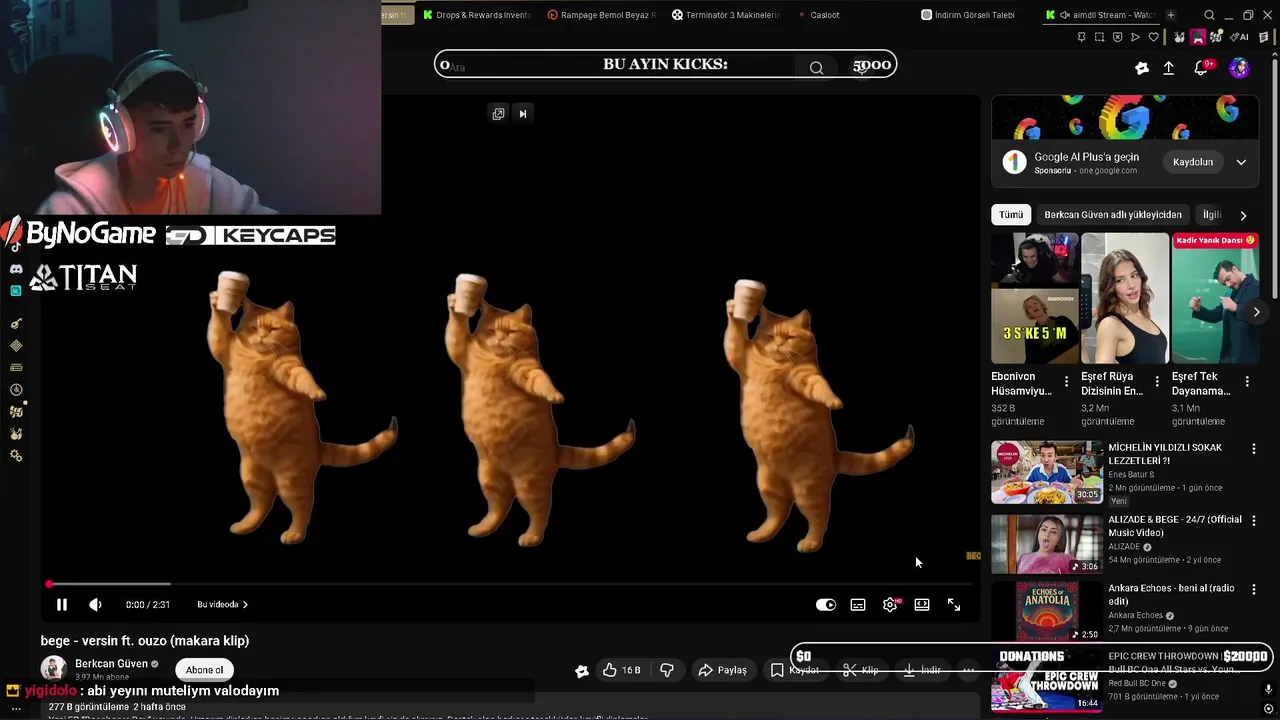The width and height of the screenshot is (1280, 720).
Task: Open the account profile avatar
Action: [1239, 68]
